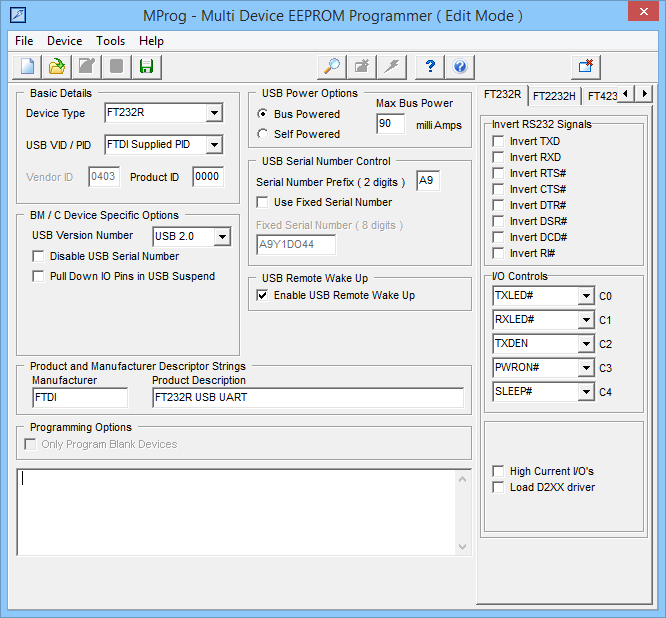The width and height of the screenshot is (666, 618).
Task: Enable Load D2XX driver checkbox
Action: coord(498,487)
